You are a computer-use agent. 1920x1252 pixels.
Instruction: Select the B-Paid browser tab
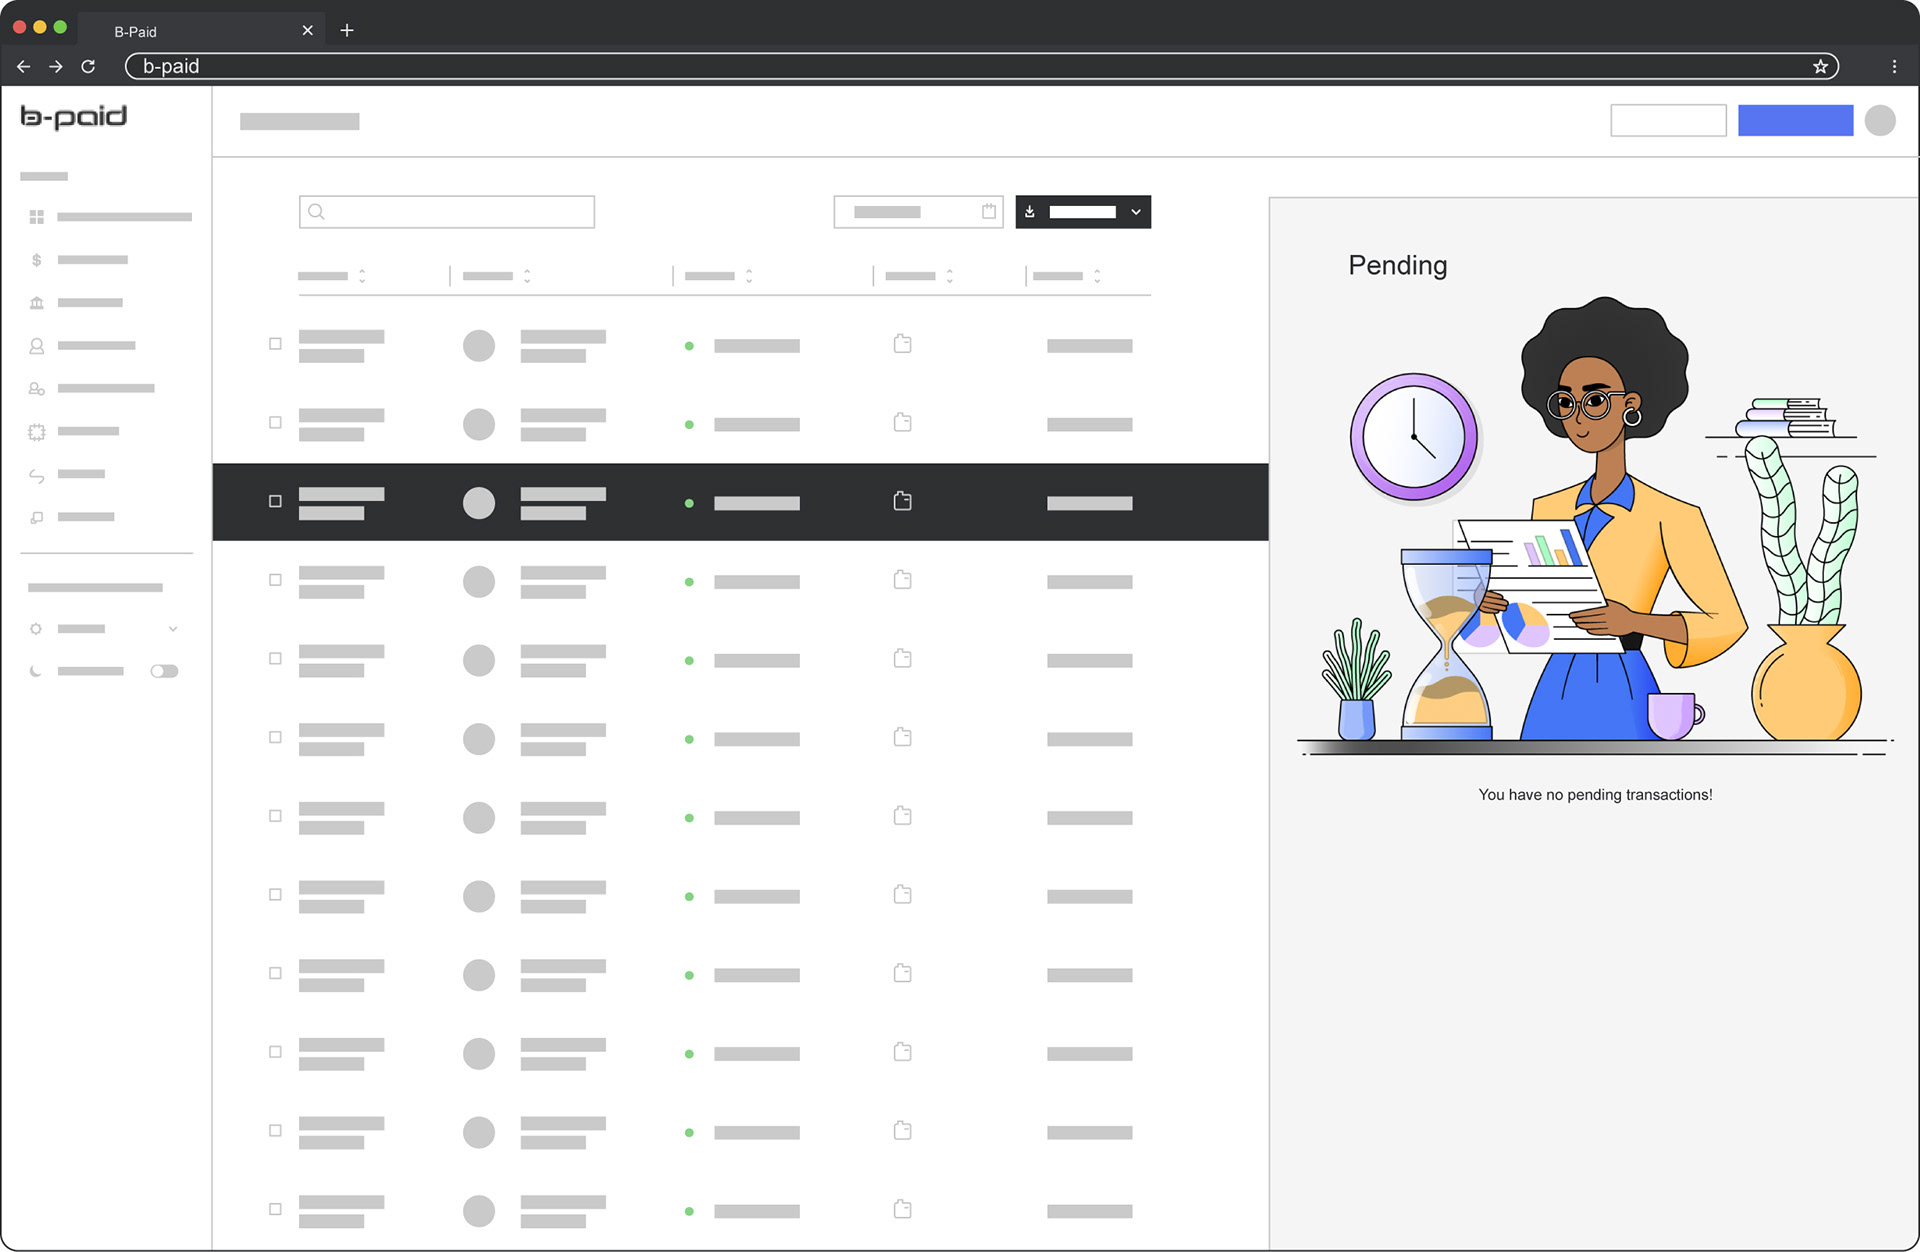pyautogui.click(x=135, y=31)
